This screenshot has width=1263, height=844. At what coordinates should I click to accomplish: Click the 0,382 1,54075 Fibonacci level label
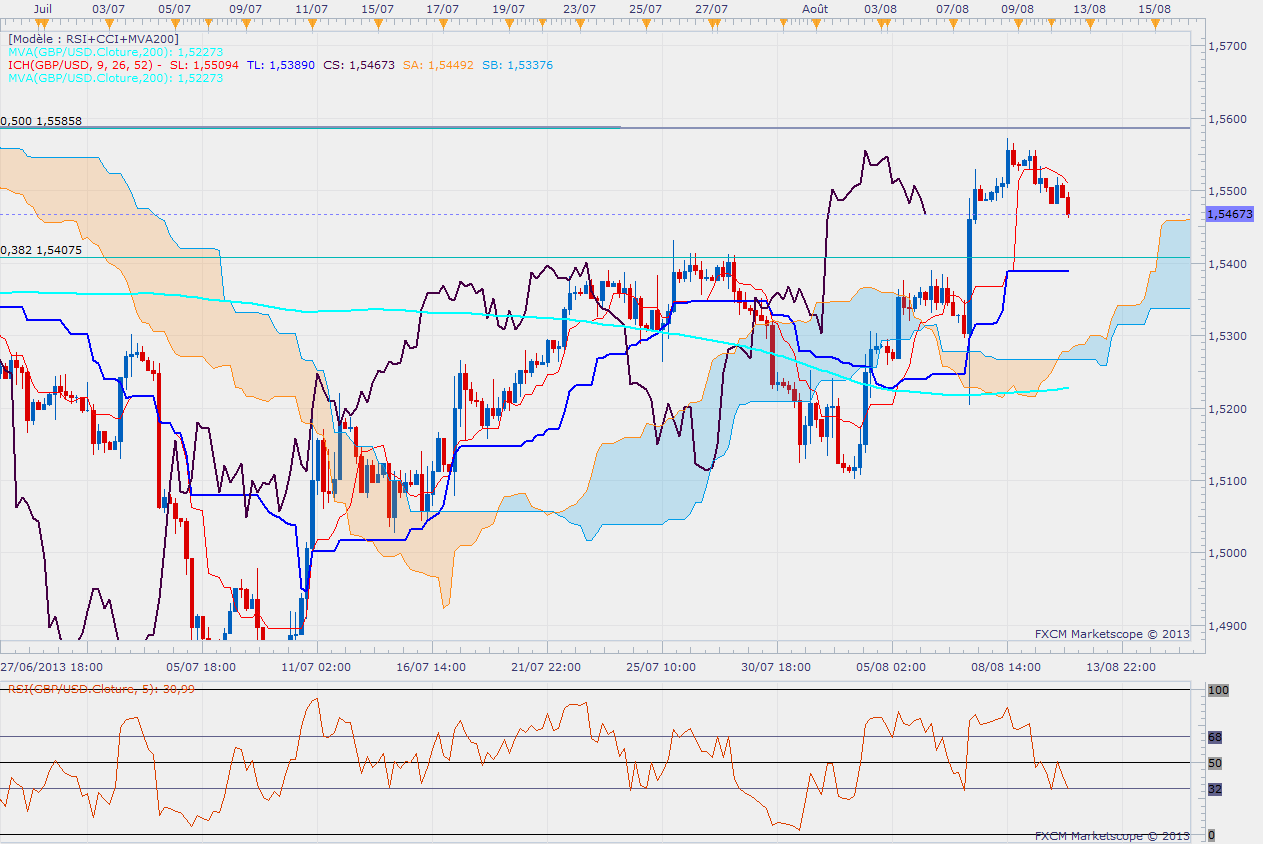pos(41,250)
